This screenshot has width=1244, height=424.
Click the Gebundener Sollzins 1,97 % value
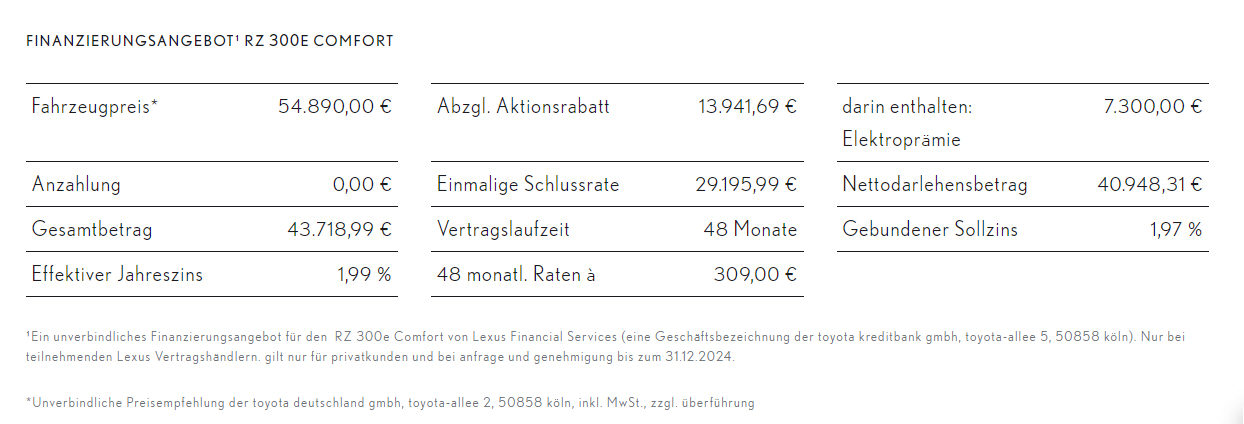pyautogui.click(x=1176, y=230)
